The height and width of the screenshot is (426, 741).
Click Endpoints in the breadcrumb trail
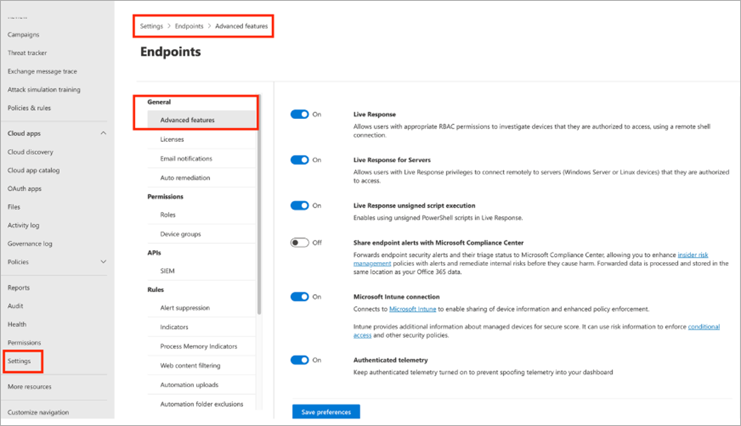coord(189,26)
